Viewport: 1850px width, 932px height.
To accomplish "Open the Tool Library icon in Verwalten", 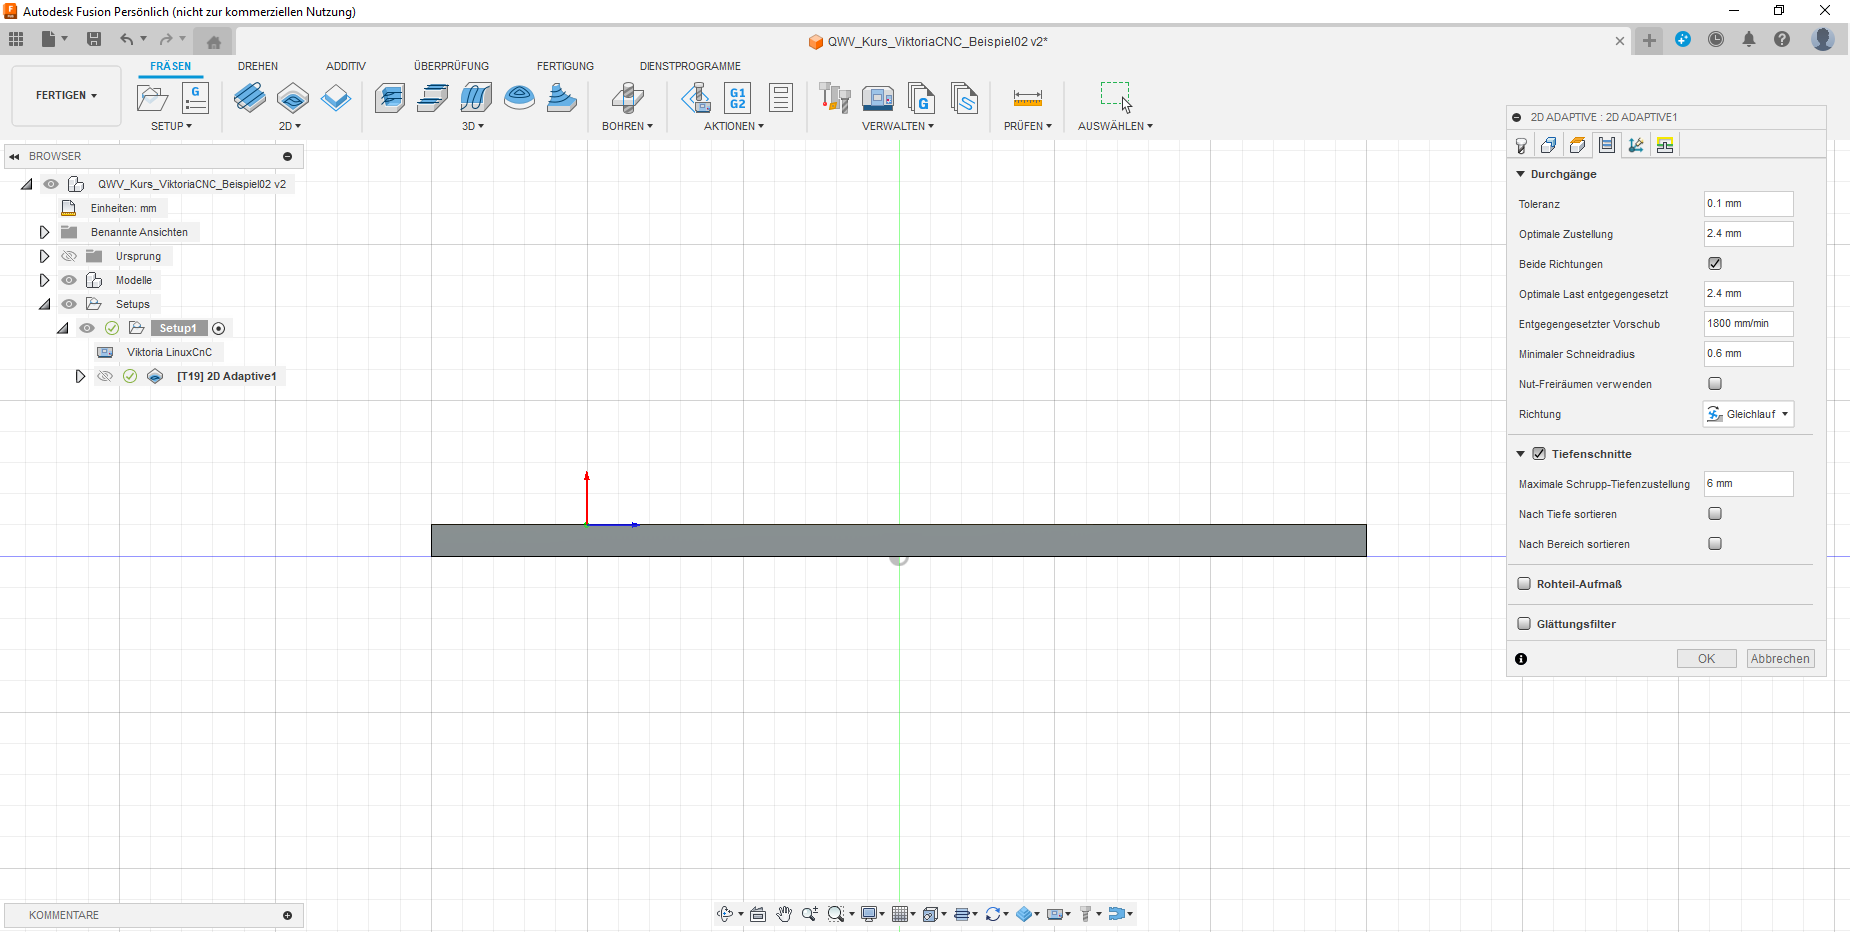I will (x=834, y=98).
